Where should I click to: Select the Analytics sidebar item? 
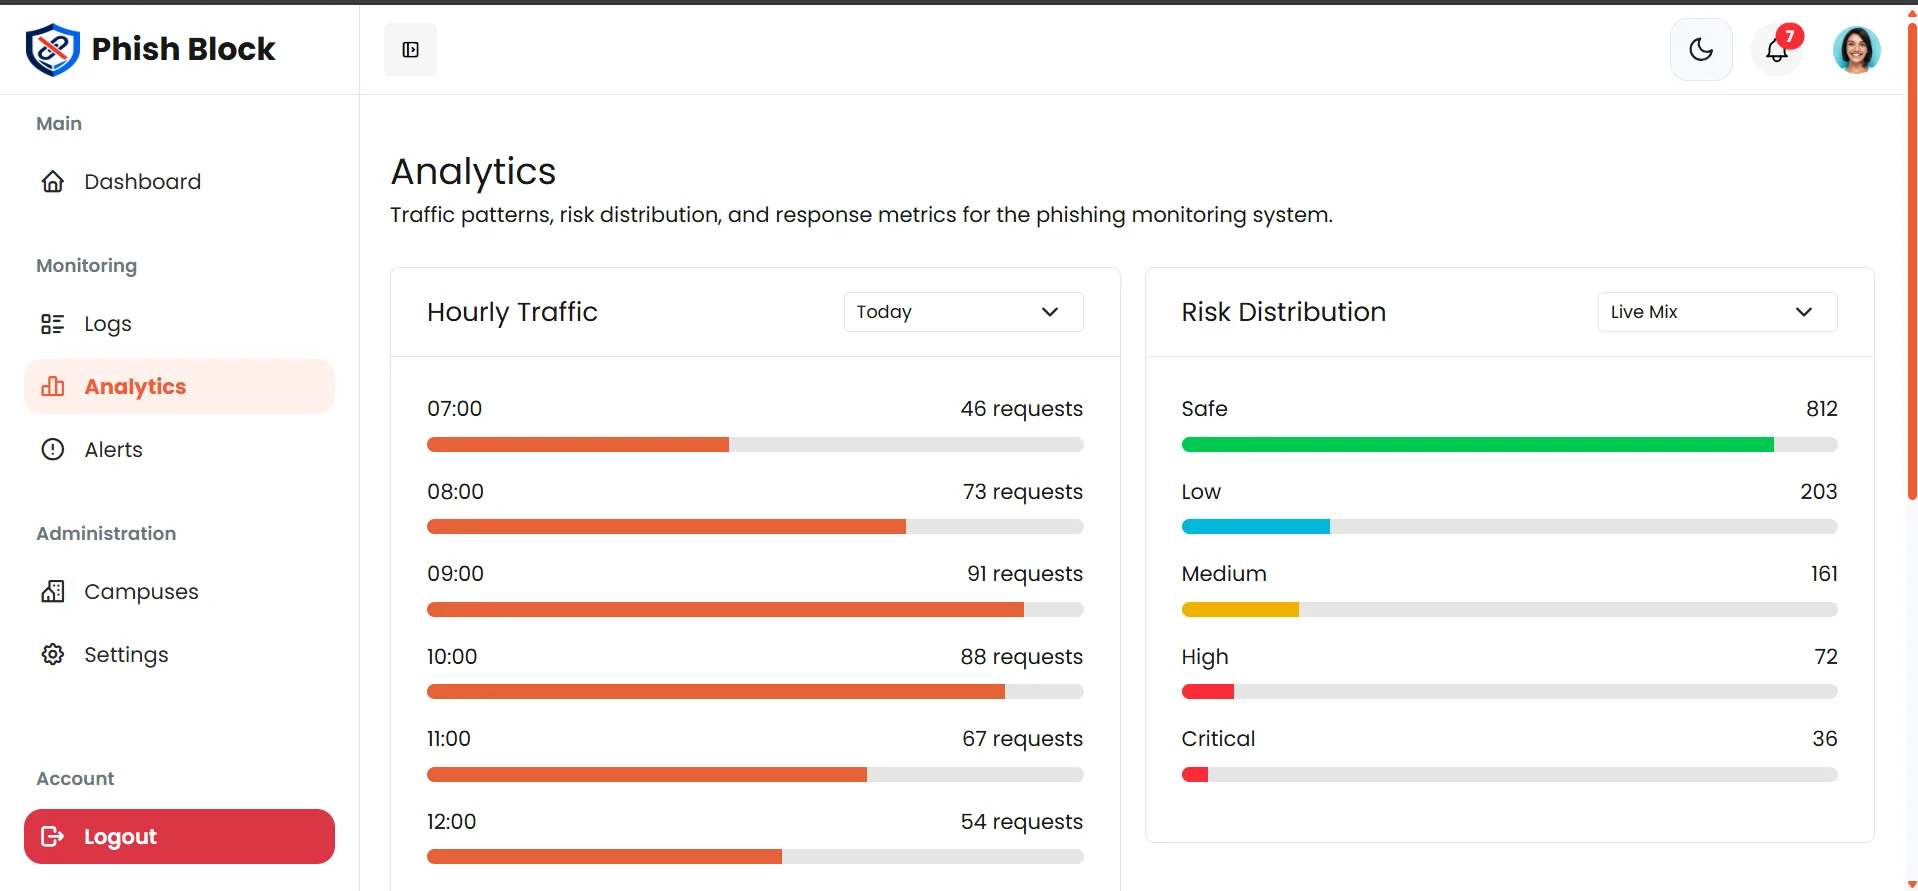click(180, 386)
